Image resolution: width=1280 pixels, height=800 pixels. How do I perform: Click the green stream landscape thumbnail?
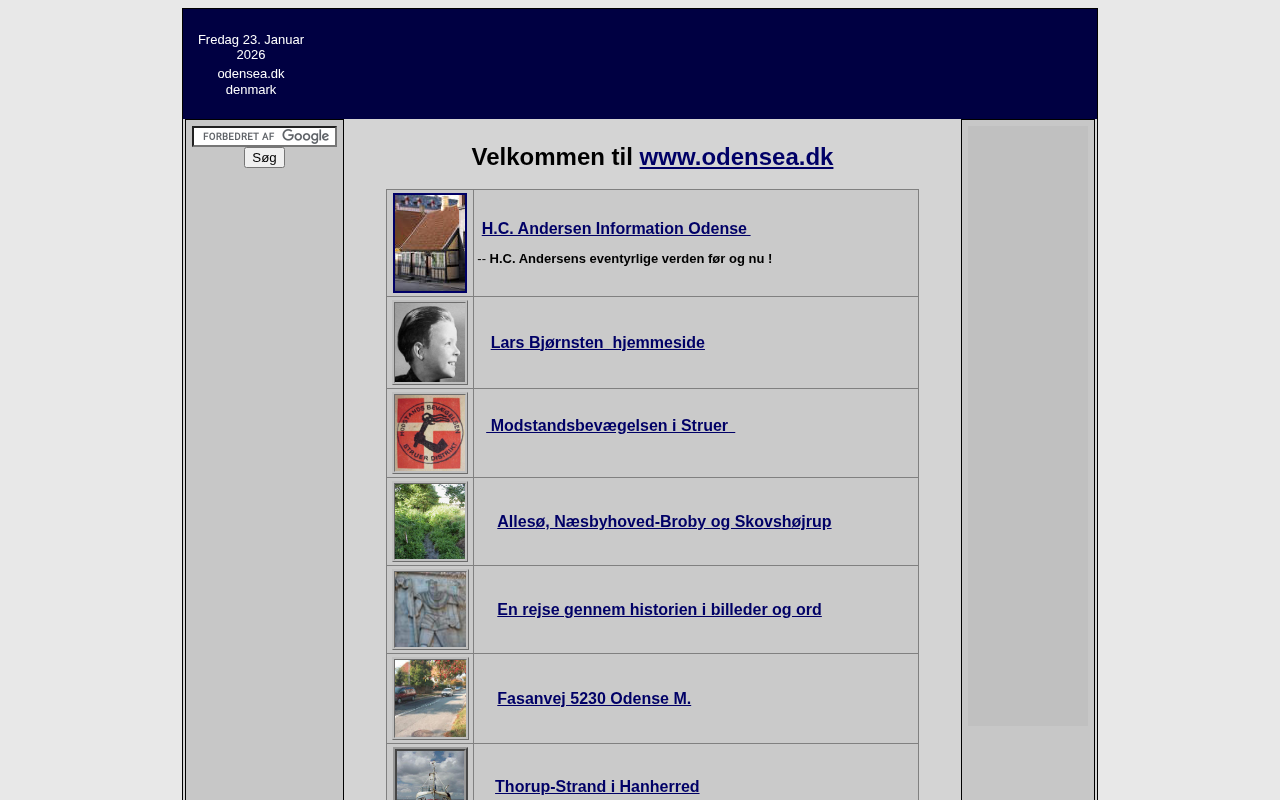(430, 522)
